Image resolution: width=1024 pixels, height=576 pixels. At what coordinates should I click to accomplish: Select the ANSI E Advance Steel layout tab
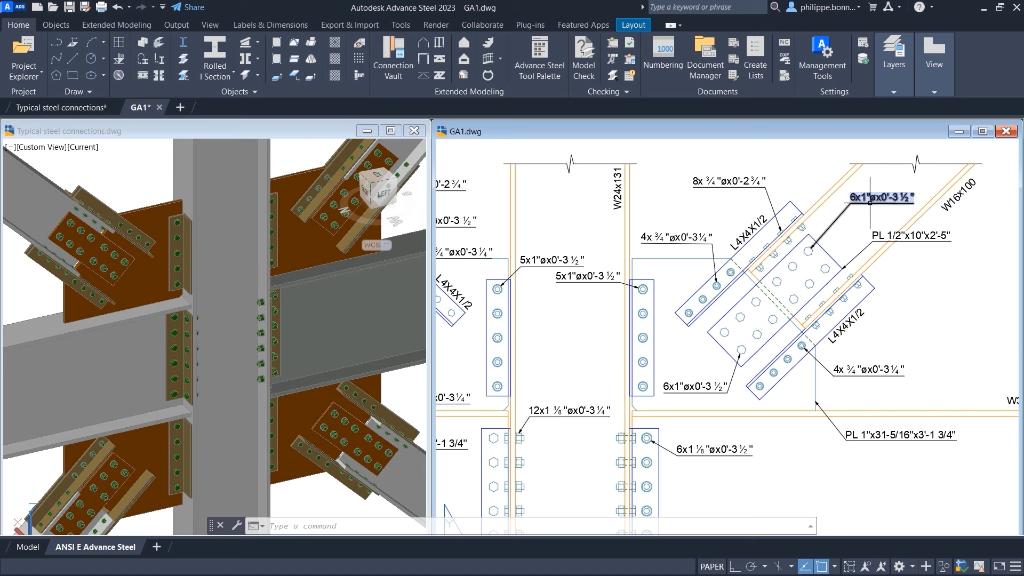(95, 547)
